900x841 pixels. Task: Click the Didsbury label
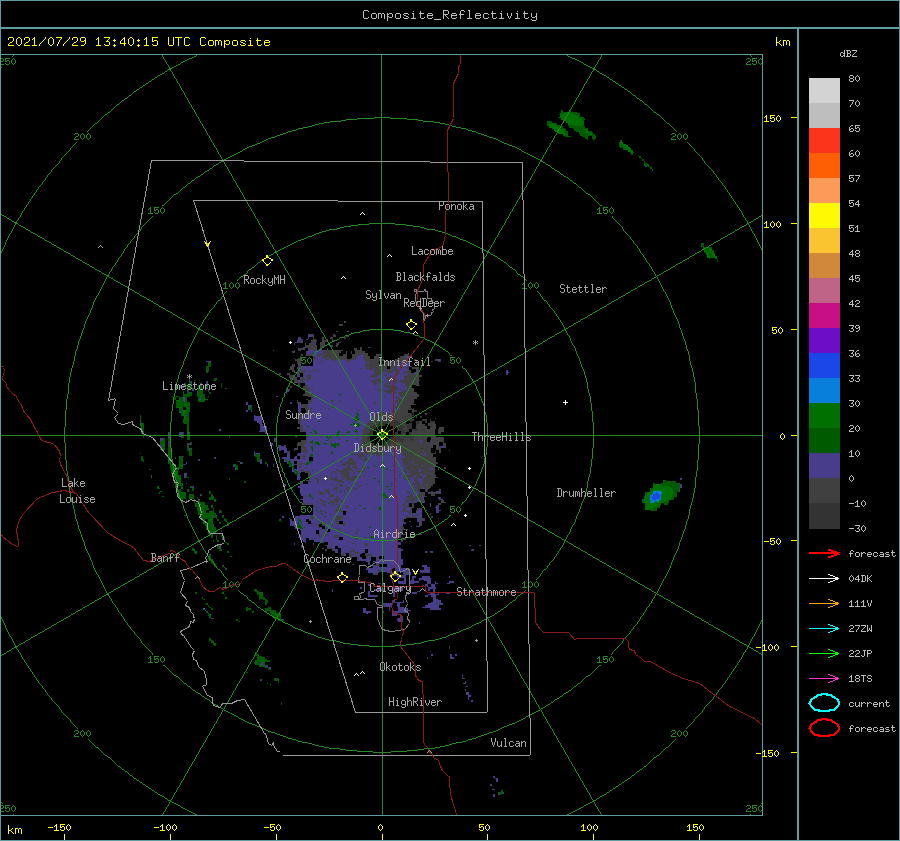point(377,448)
